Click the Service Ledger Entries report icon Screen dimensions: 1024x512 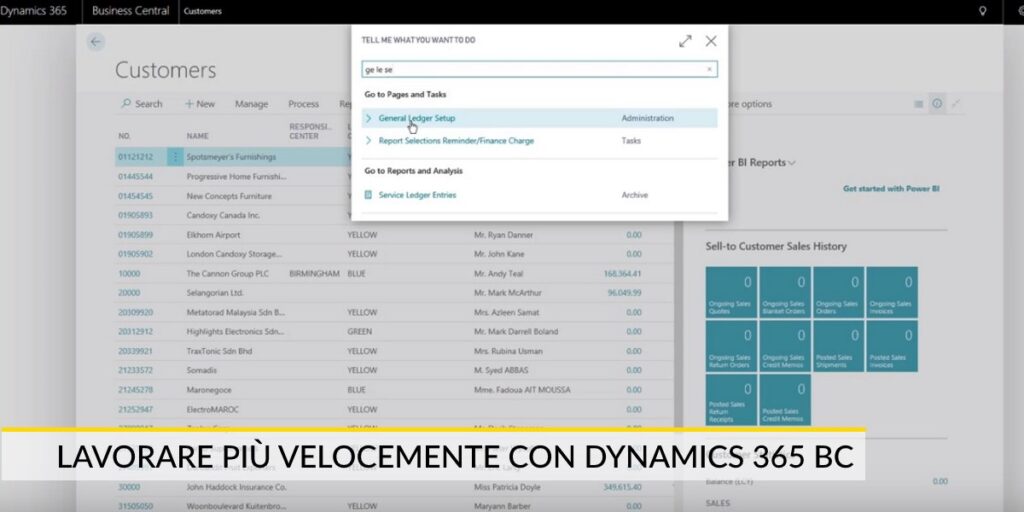click(x=368, y=195)
